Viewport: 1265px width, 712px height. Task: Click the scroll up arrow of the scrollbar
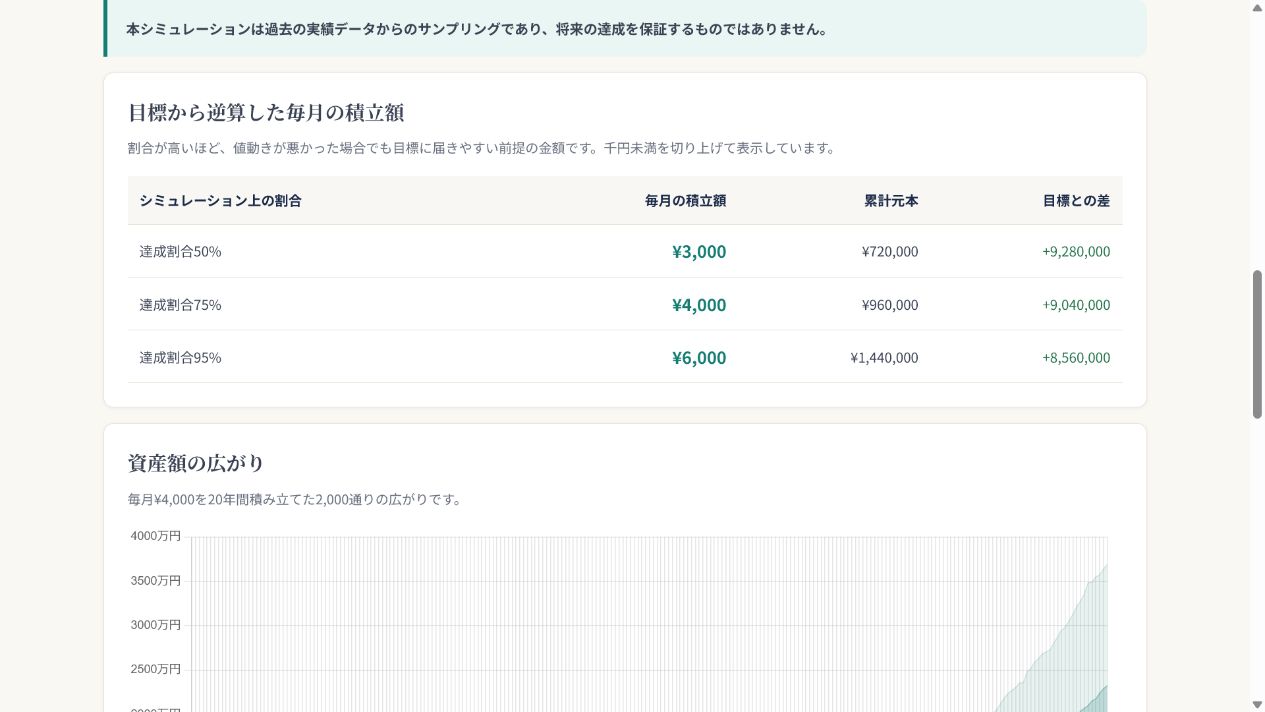(1257, 8)
